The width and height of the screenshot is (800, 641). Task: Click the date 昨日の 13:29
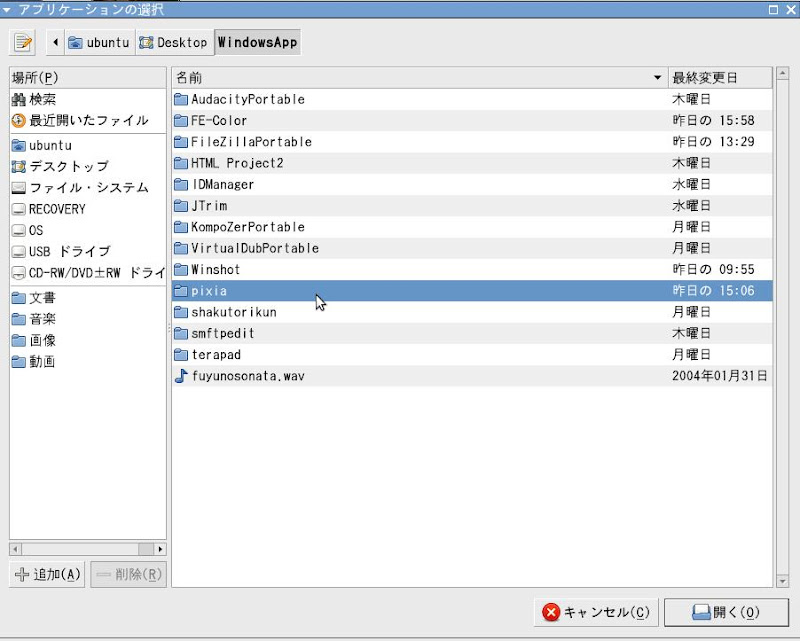pyautogui.click(x=713, y=142)
